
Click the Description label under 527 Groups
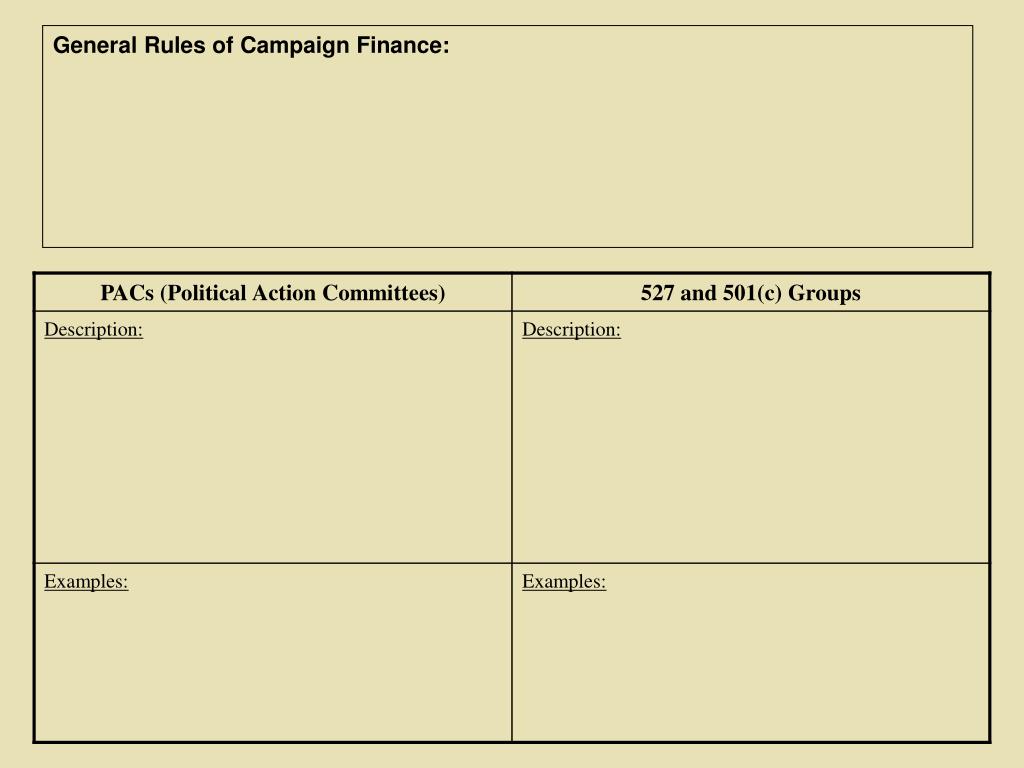571,330
